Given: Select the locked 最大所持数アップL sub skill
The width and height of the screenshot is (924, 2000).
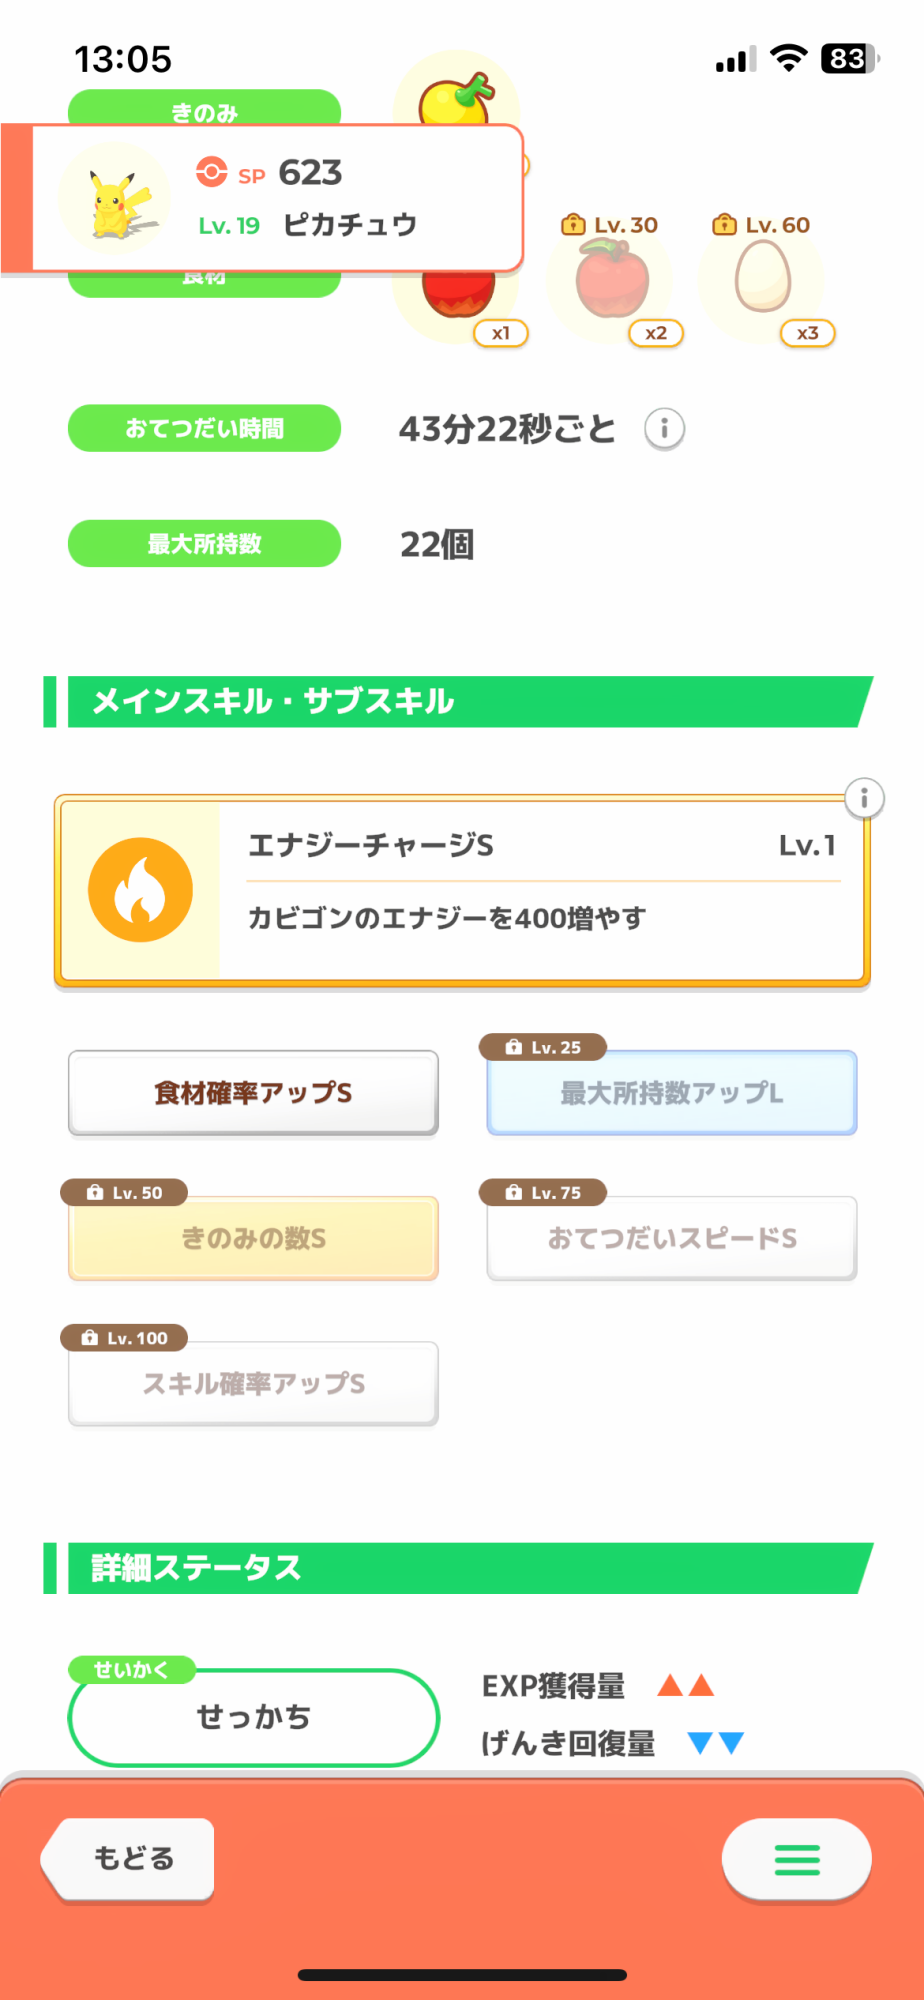Looking at the screenshot, I should pyautogui.click(x=671, y=1093).
